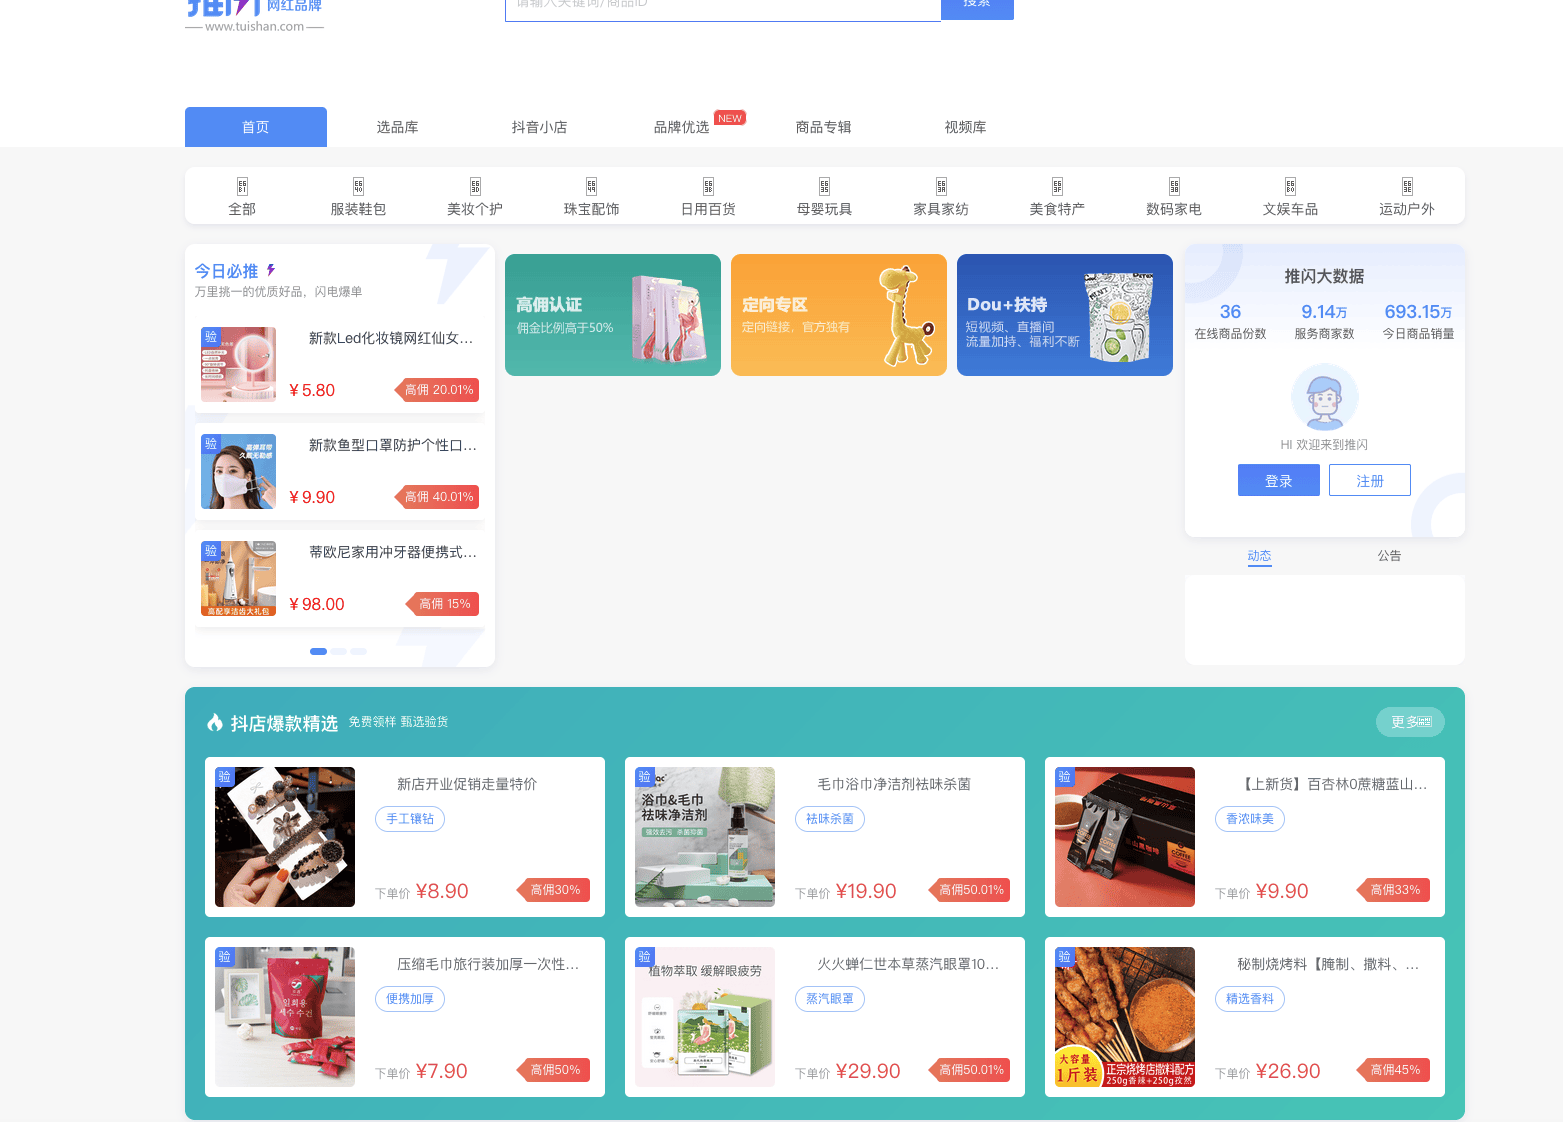The image size is (1563, 1122).
Task: Show the 动态 feed tab
Action: click(1259, 556)
